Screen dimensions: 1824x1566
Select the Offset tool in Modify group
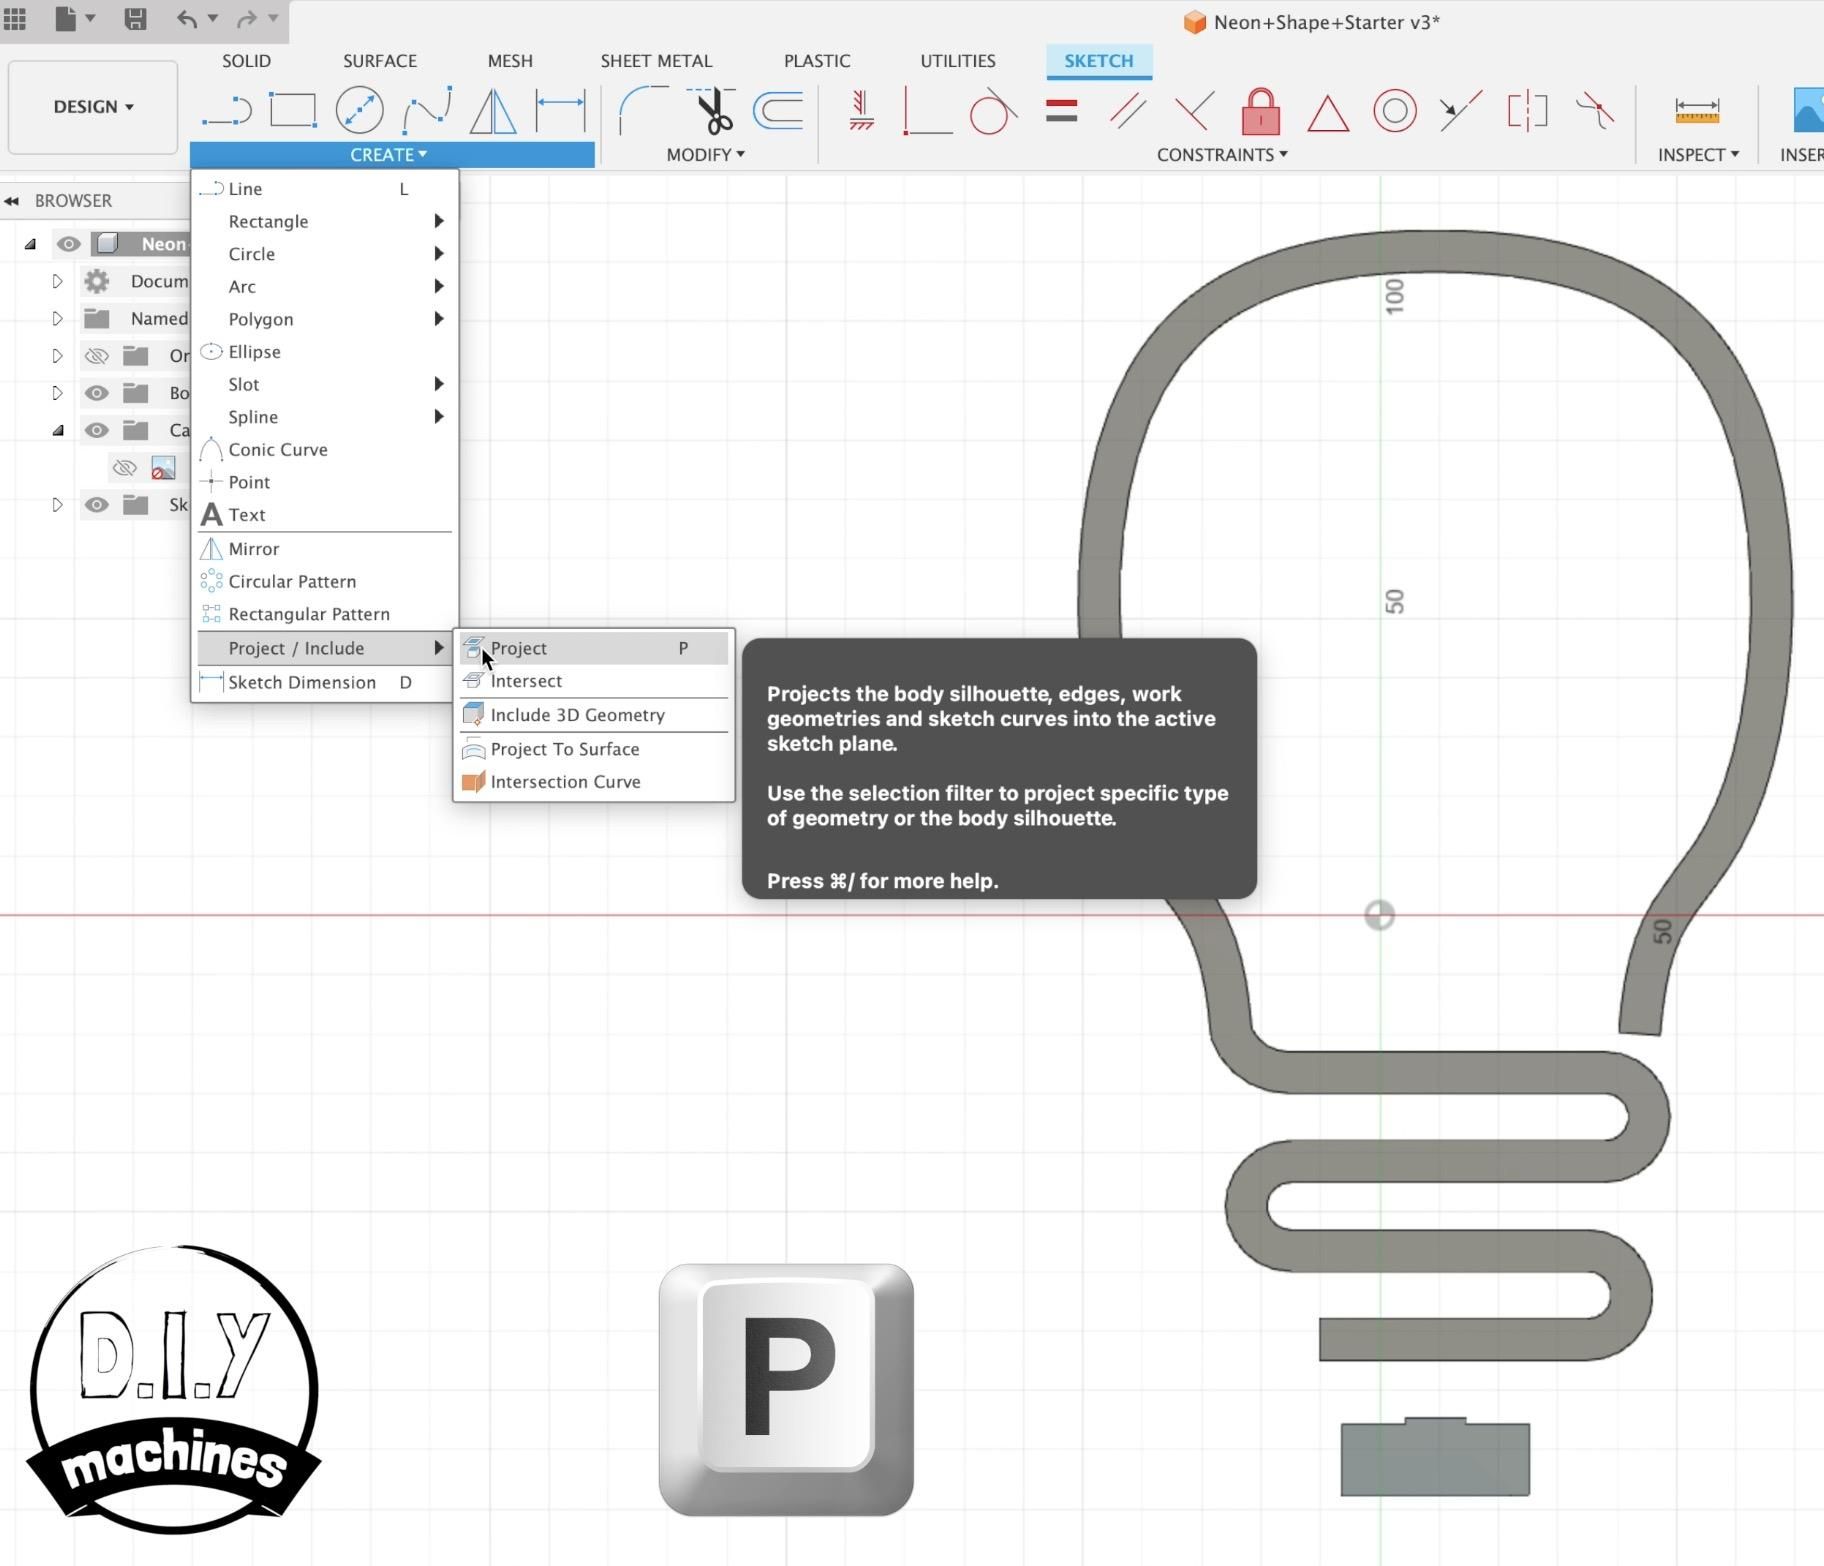coord(777,112)
